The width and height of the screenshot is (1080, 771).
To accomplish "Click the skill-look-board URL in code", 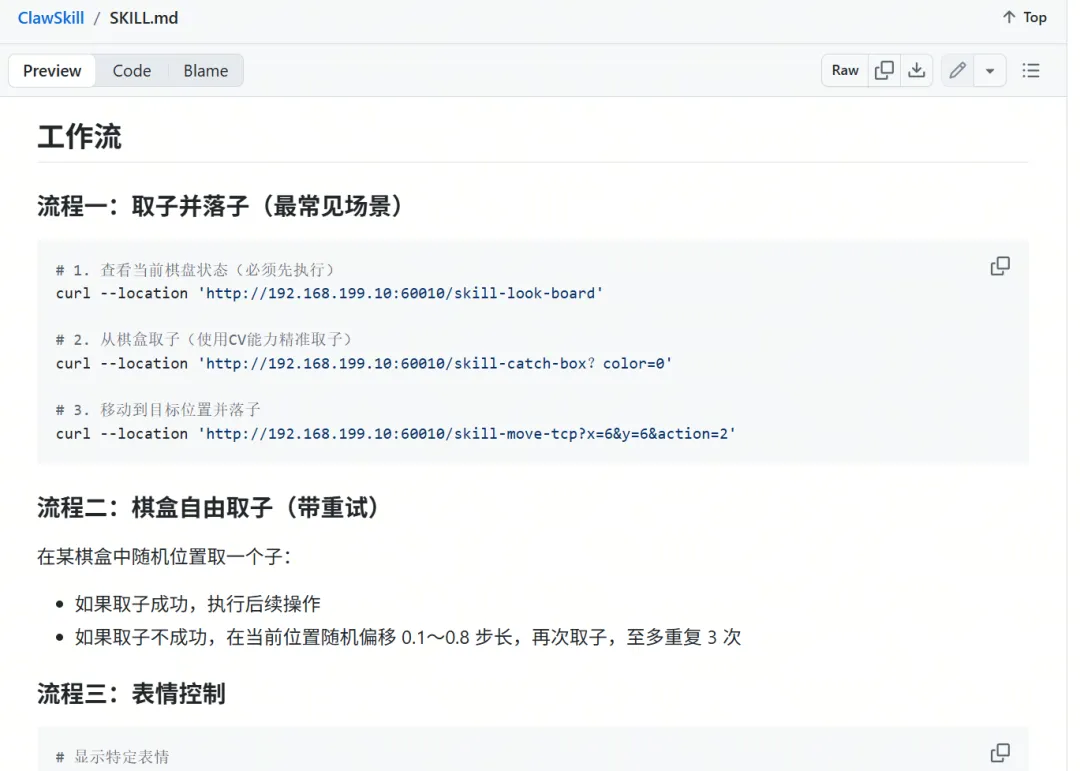I will click(401, 294).
